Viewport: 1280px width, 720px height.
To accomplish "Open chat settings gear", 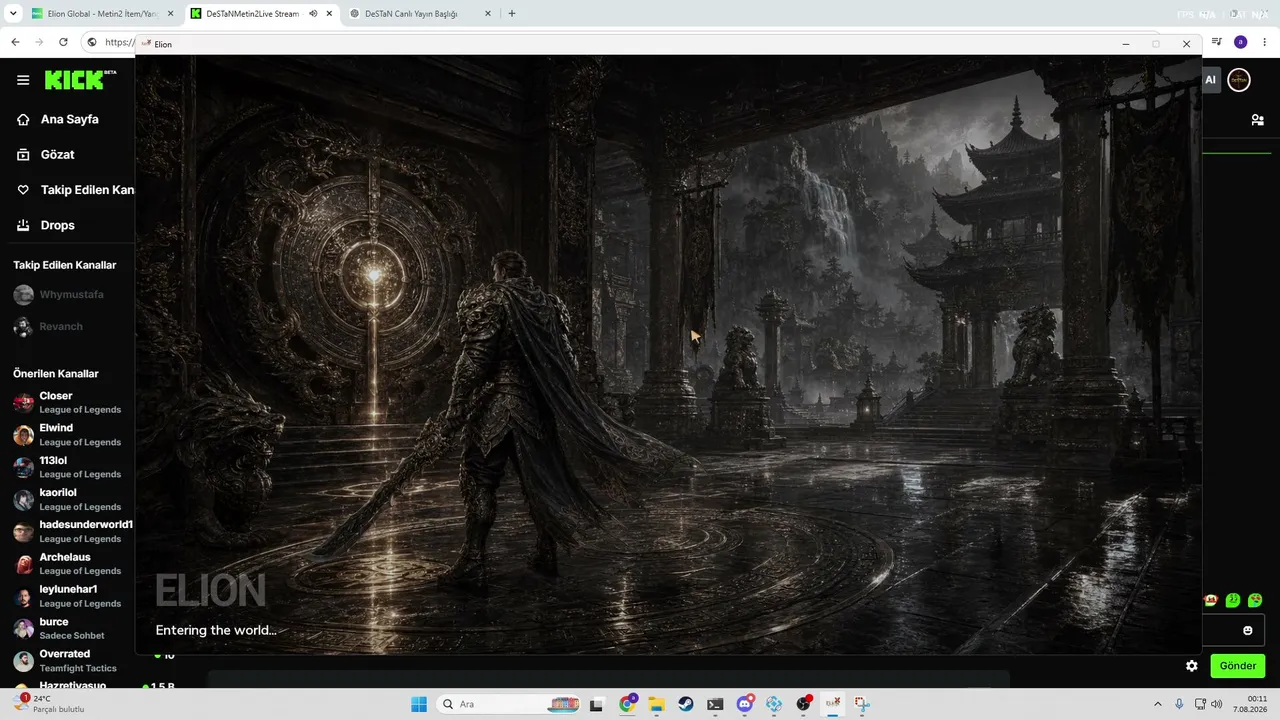I will pos(1192,666).
